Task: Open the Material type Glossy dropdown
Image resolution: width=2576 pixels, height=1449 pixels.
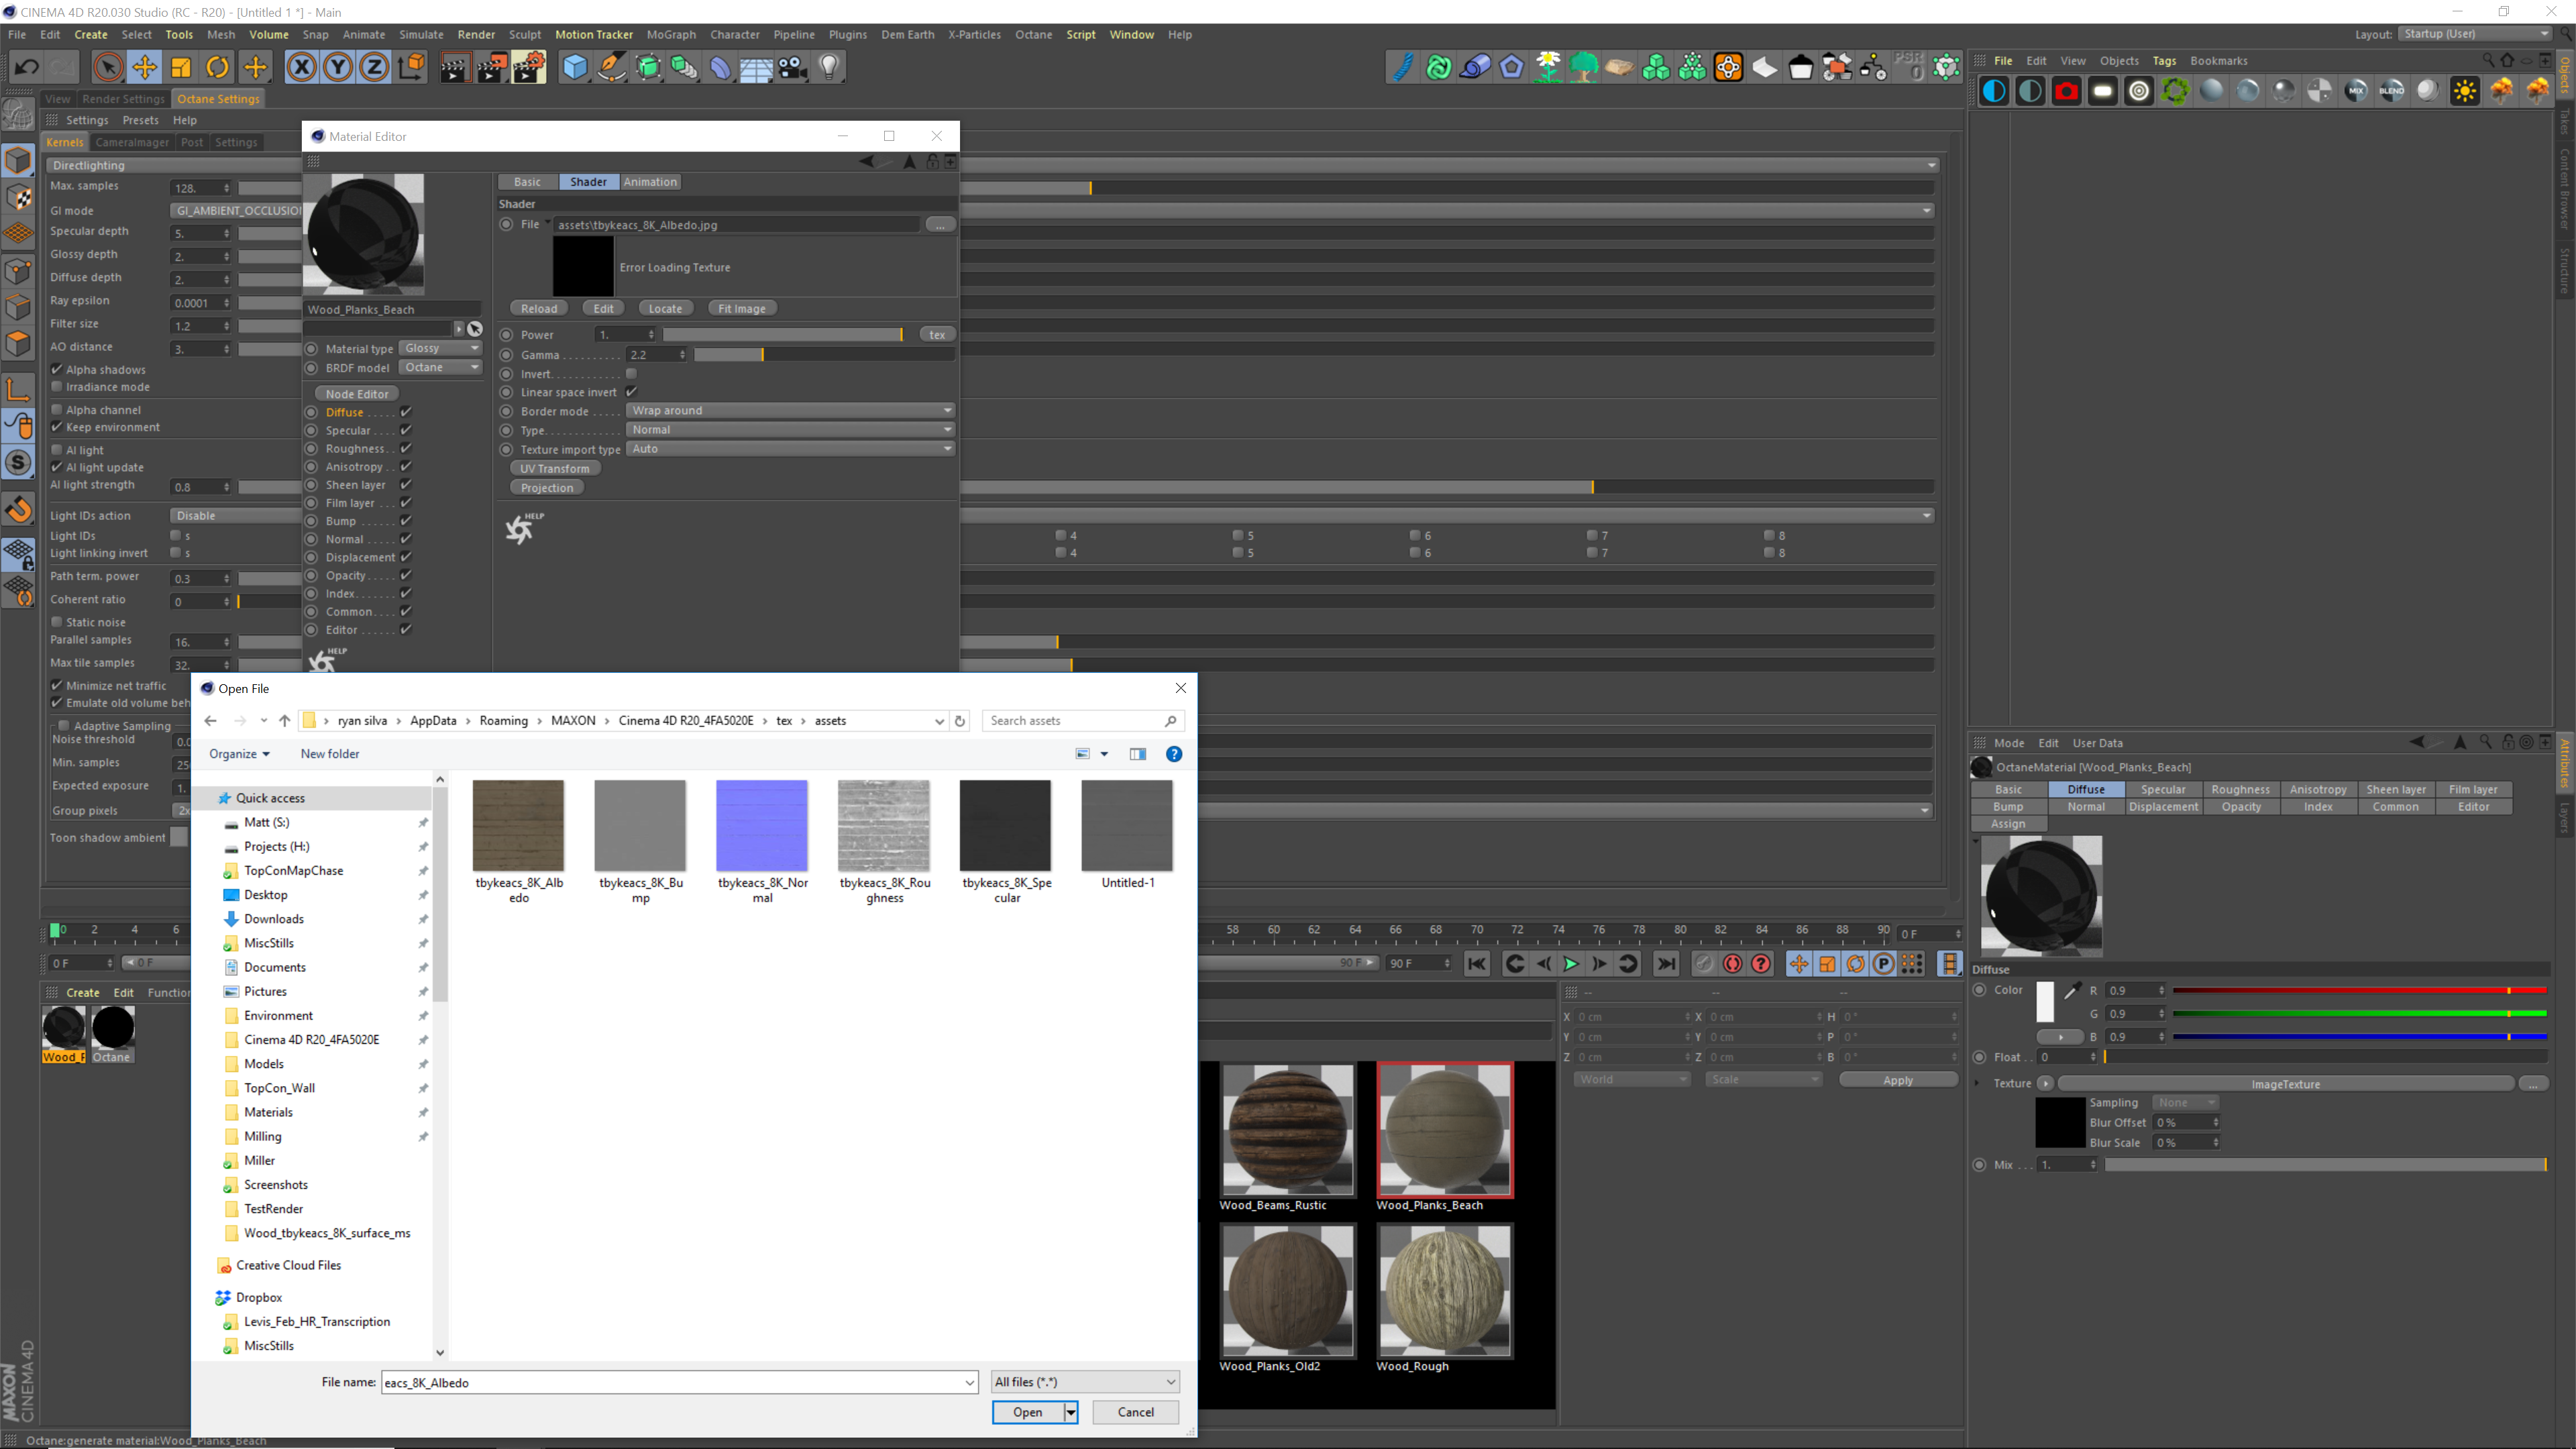Action: tap(441, 348)
